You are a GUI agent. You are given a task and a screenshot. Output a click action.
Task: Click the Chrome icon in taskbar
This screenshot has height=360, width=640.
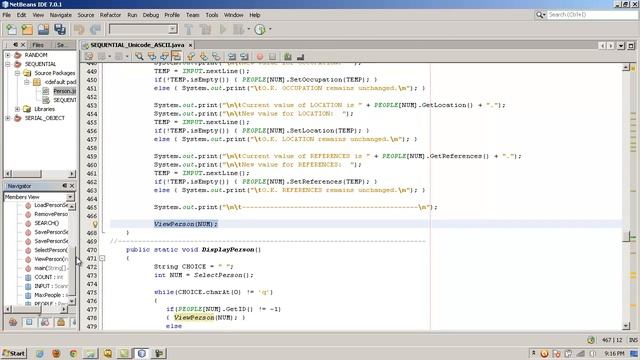pos(73,353)
